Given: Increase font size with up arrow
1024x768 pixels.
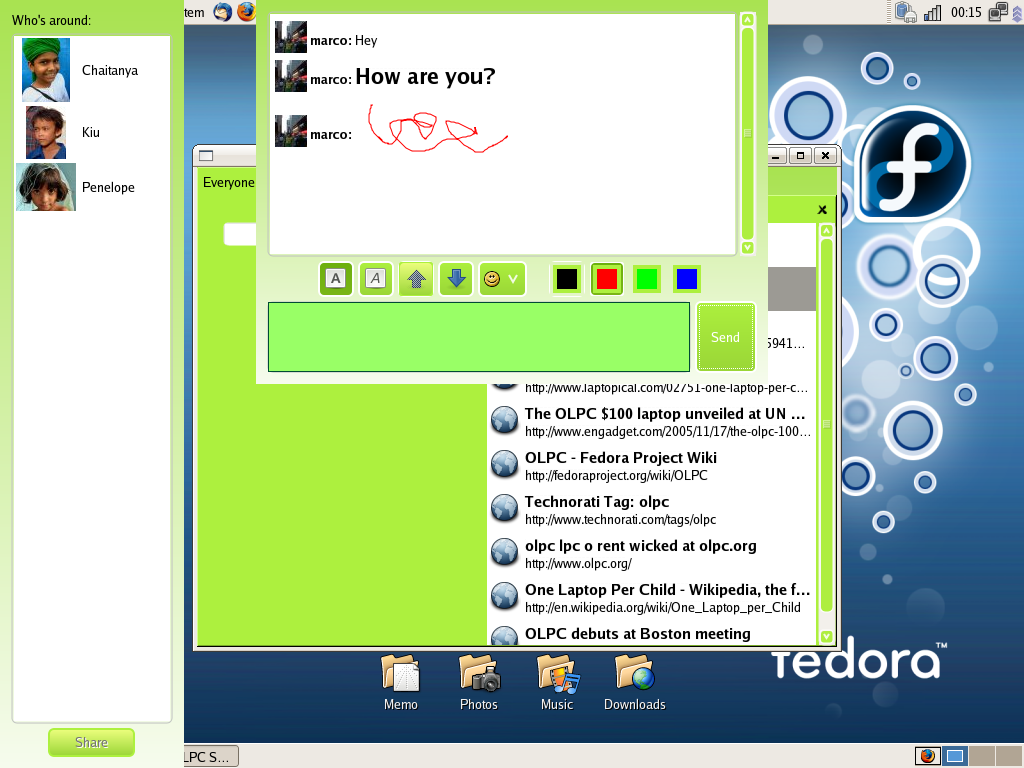Looking at the screenshot, I should pyautogui.click(x=416, y=278).
